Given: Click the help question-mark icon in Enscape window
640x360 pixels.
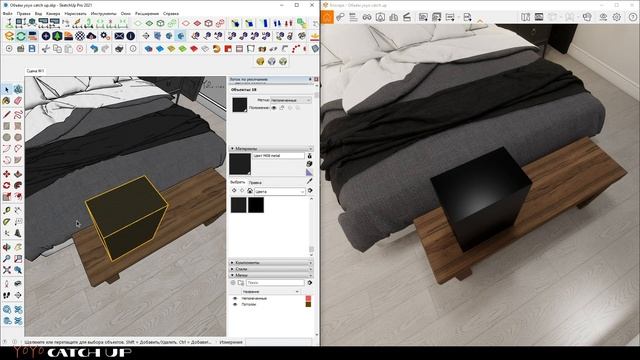Looking at the screenshot, I should tap(633, 17).
